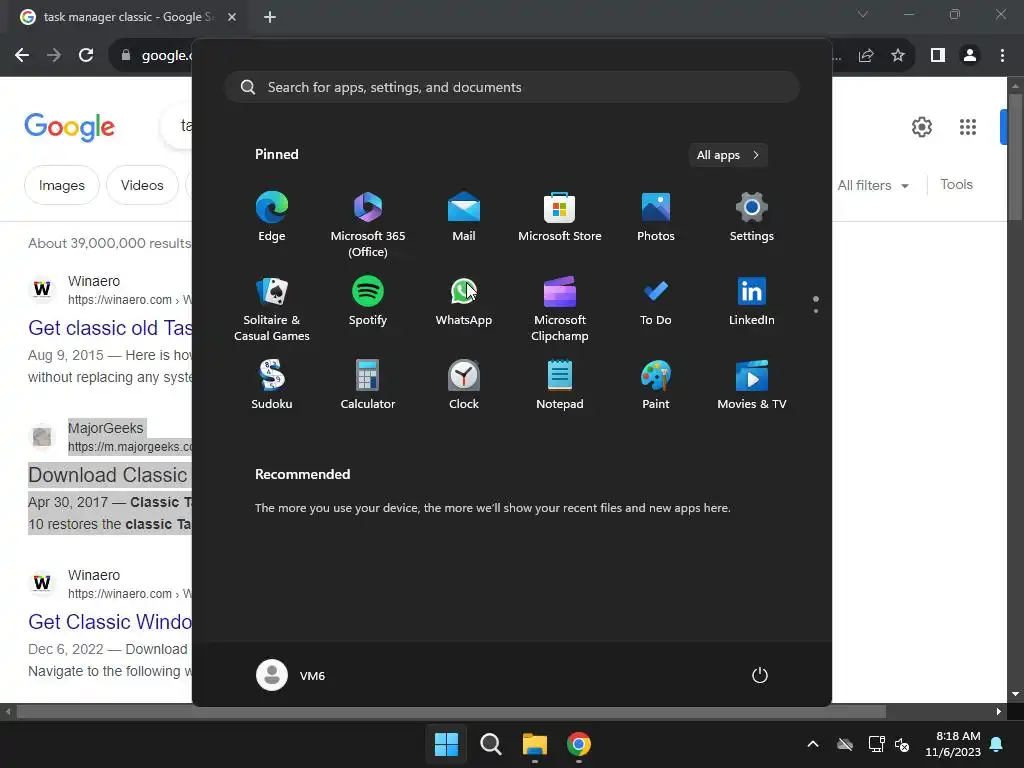Open the To Do app

coord(656,301)
